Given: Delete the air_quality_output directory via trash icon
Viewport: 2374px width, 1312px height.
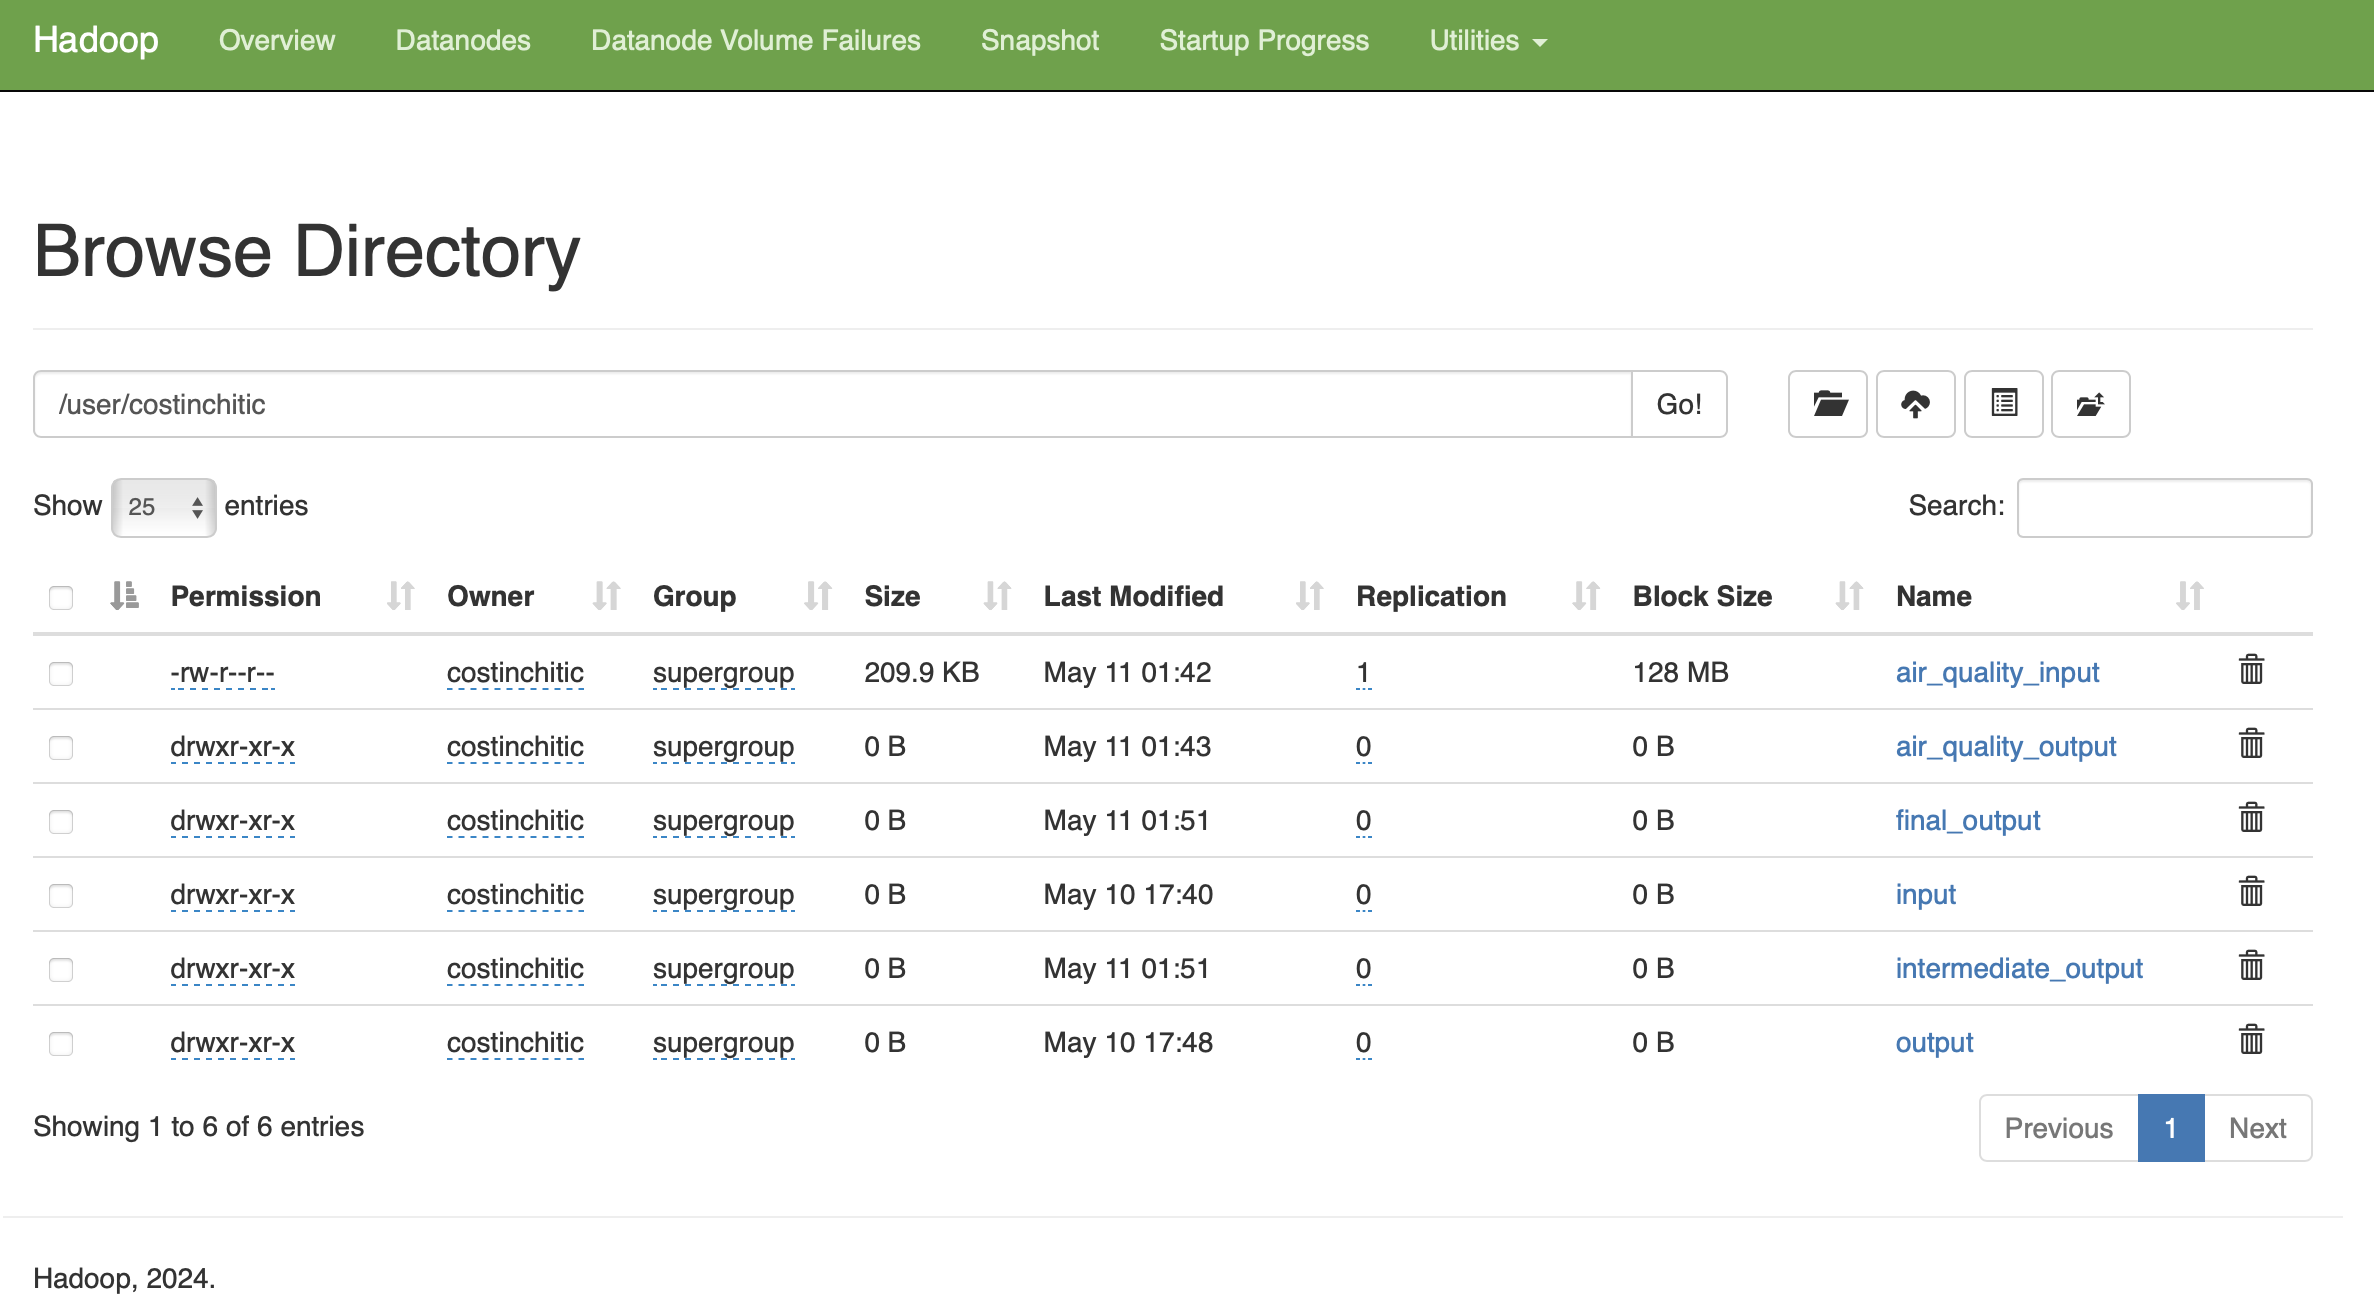Looking at the screenshot, I should click(2251, 743).
